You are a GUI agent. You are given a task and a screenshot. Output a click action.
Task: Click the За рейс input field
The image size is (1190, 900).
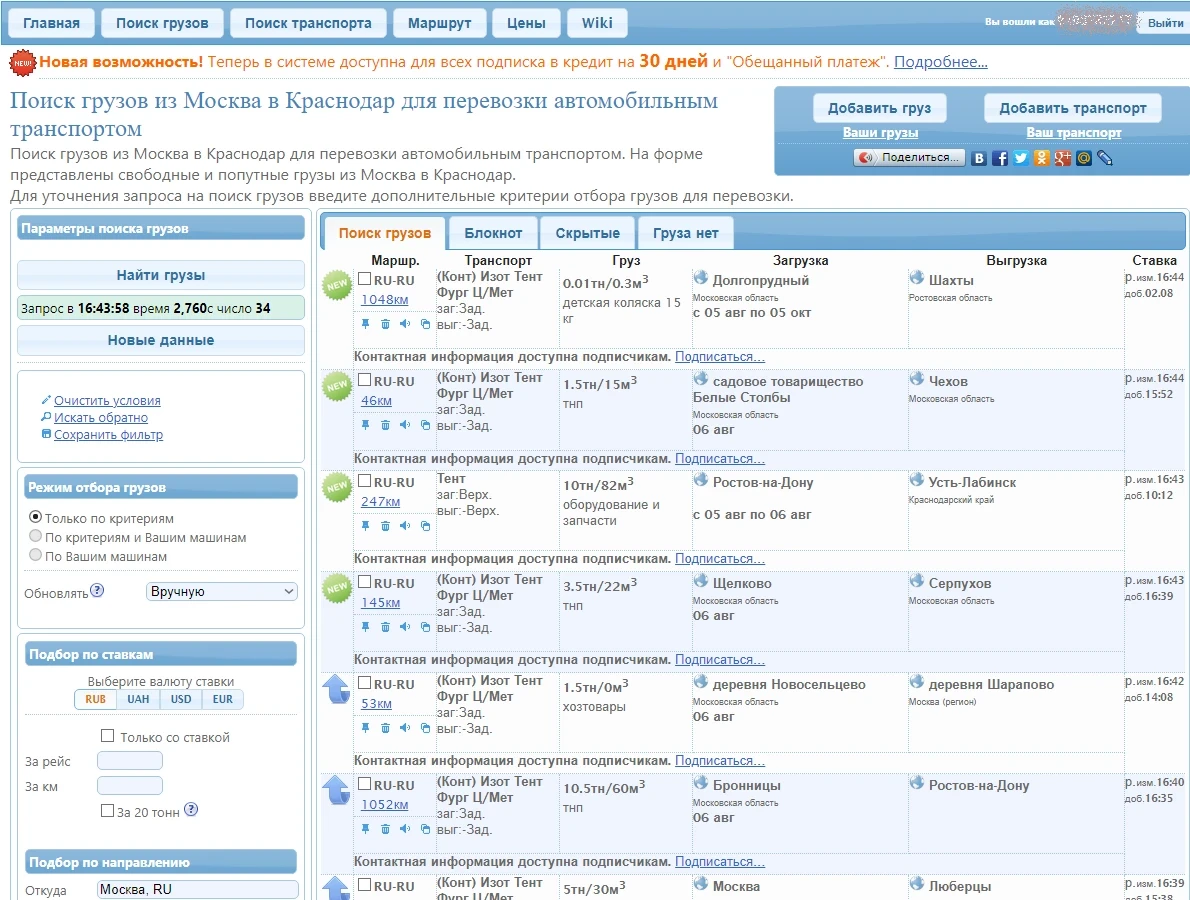130,760
